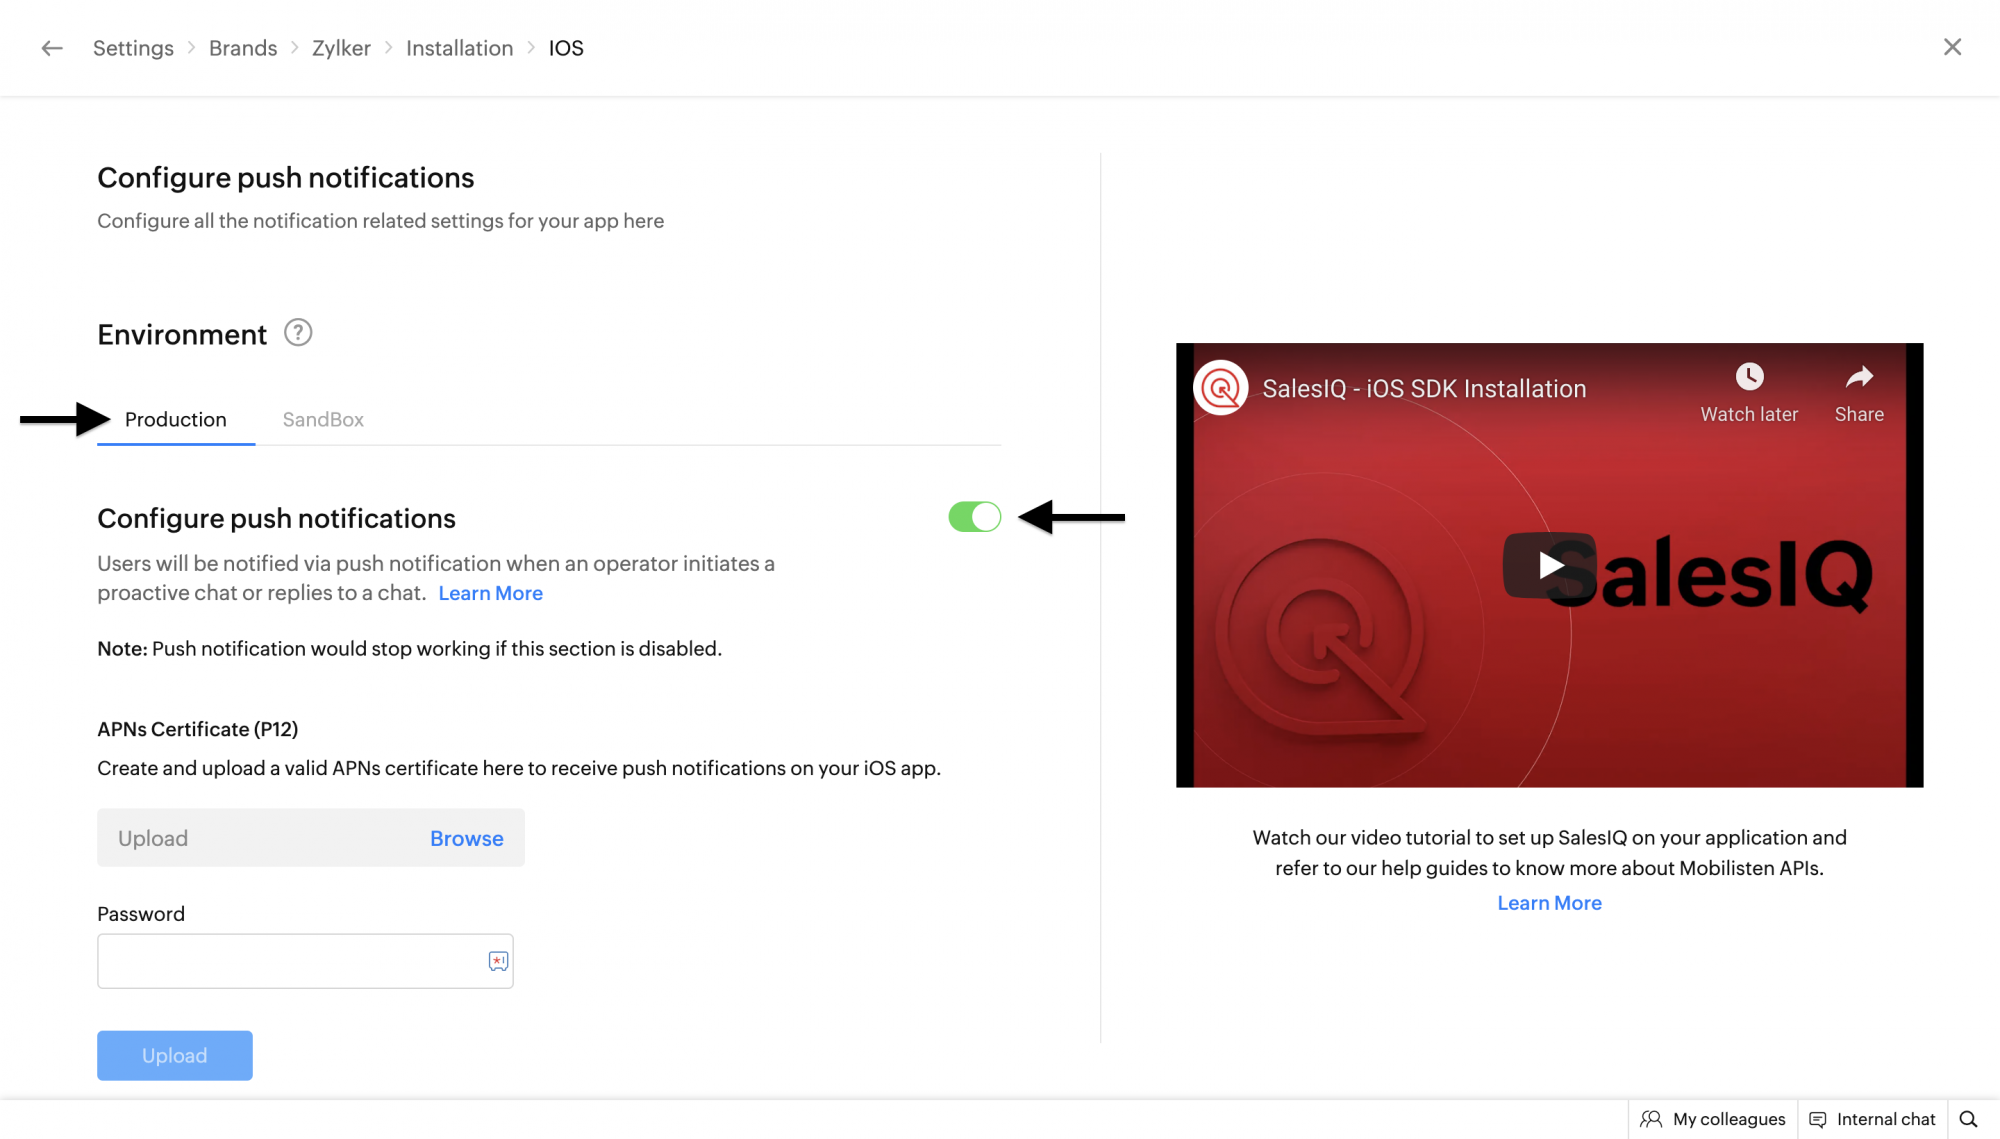This screenshot has width=2000, height=1139.
Task: Select the Production tab
Action: pos(176,420)
